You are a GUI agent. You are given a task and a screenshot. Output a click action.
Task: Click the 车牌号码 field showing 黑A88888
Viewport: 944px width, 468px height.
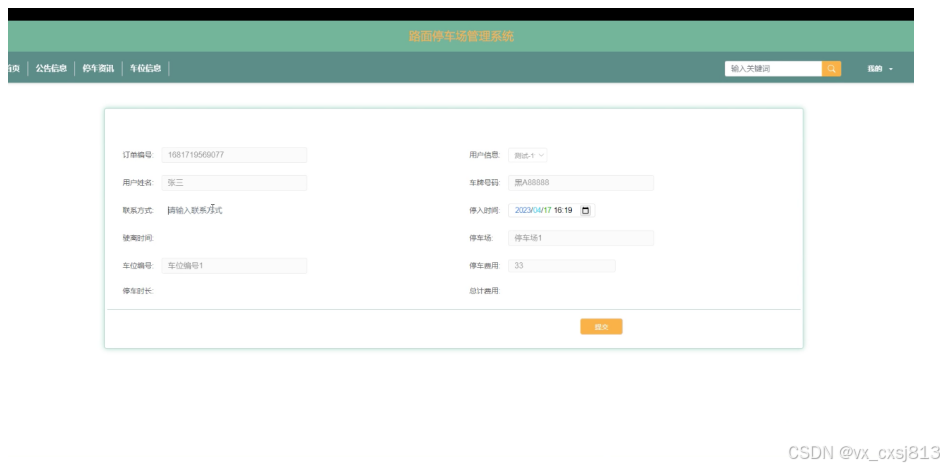tap(581, 183)
